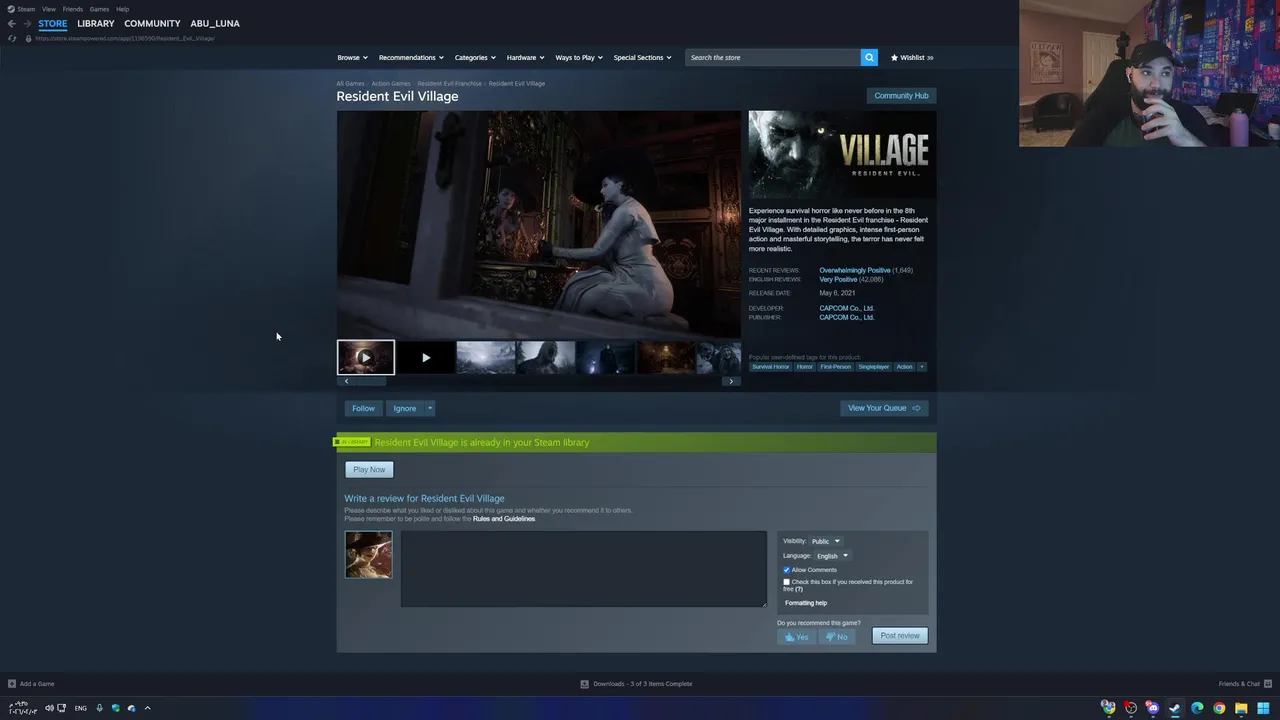Go back using the Steam back arrow
Screen dimensions: 1280x720
[11, 23]
